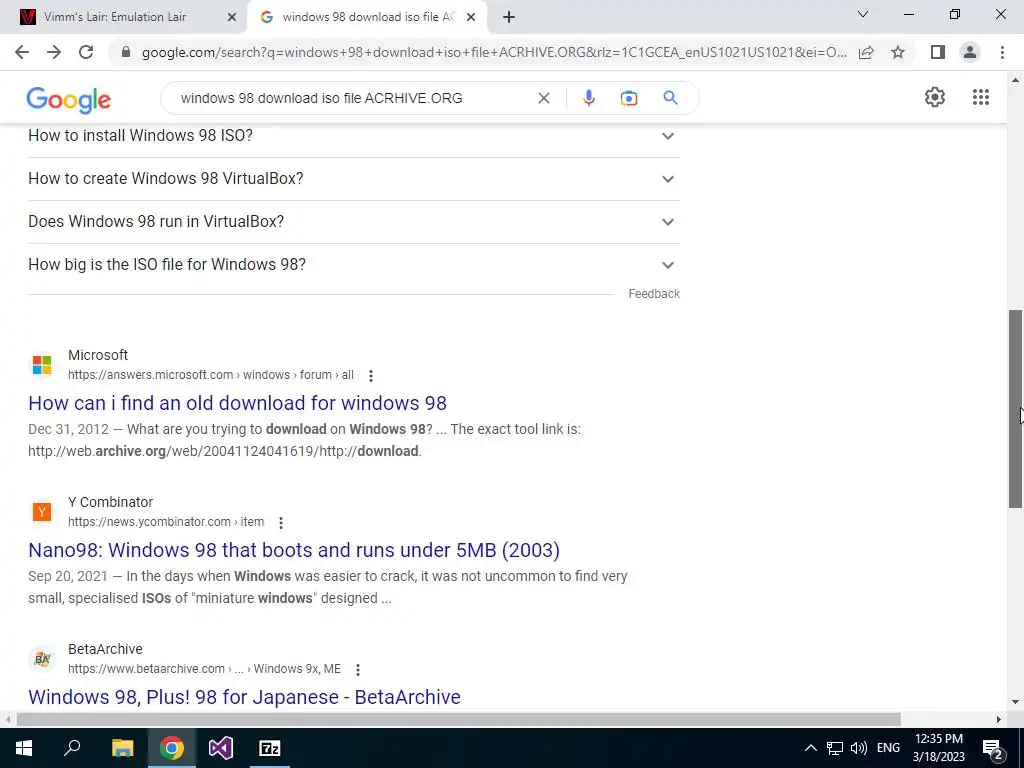Open Nano98 Windows 98 result link
The image size is (1024, 768).
pyautogui.click(x=294, y=550)
